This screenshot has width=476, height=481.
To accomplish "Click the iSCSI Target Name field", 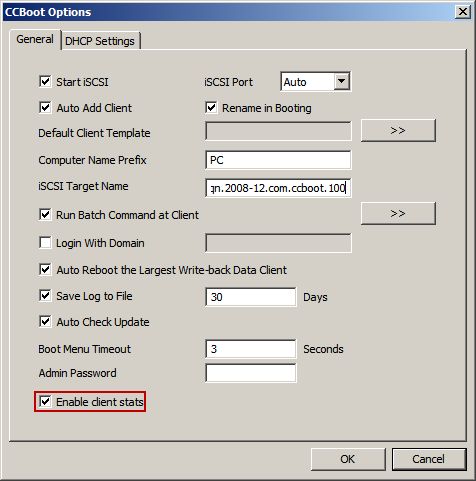I will click(x=278, y=188).
